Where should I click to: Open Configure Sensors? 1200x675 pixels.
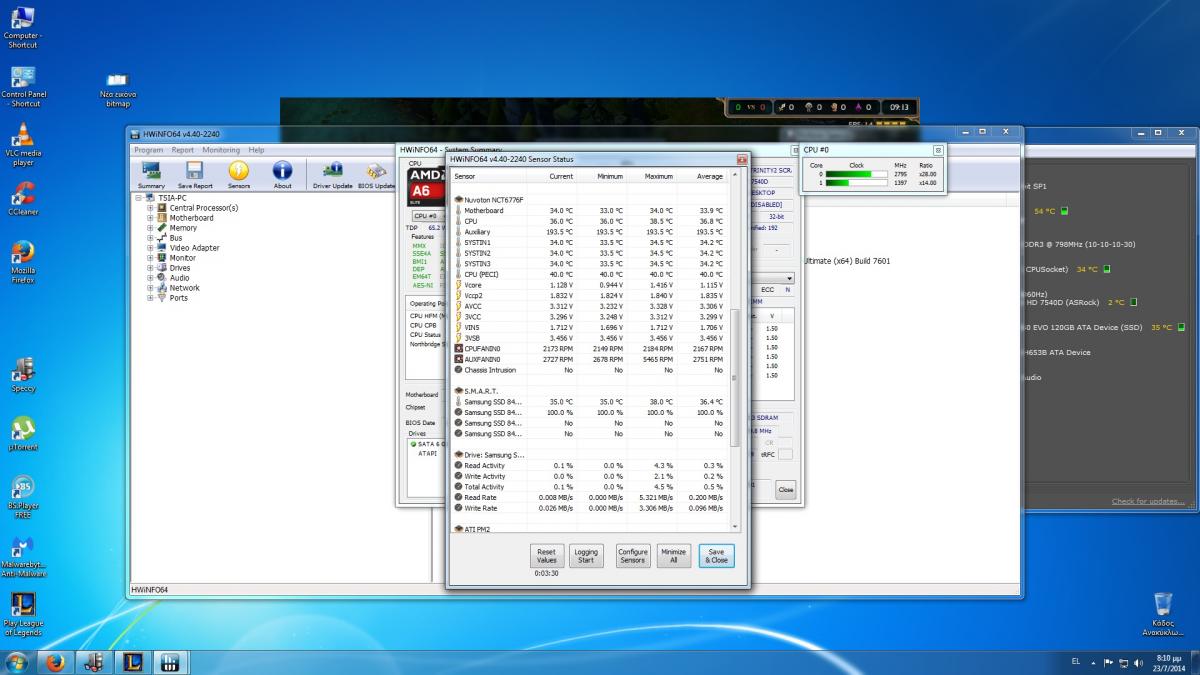pyautogui.click(x=632, y=556)
